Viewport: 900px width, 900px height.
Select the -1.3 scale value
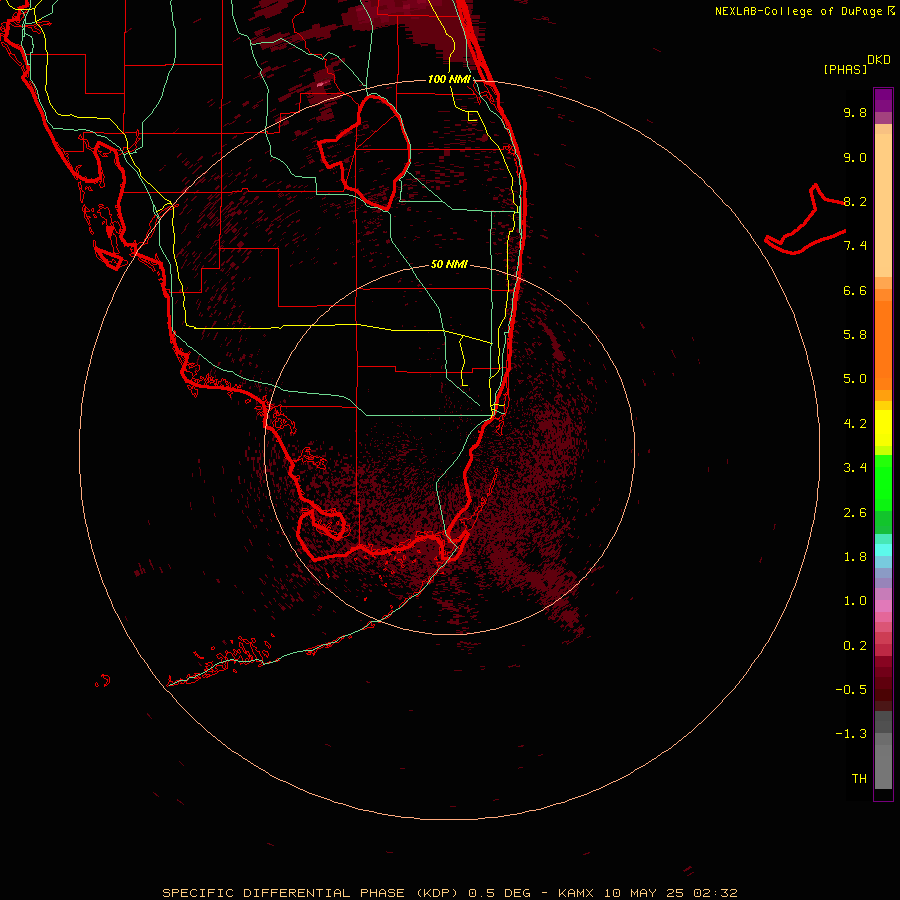(x=851, y=734)
